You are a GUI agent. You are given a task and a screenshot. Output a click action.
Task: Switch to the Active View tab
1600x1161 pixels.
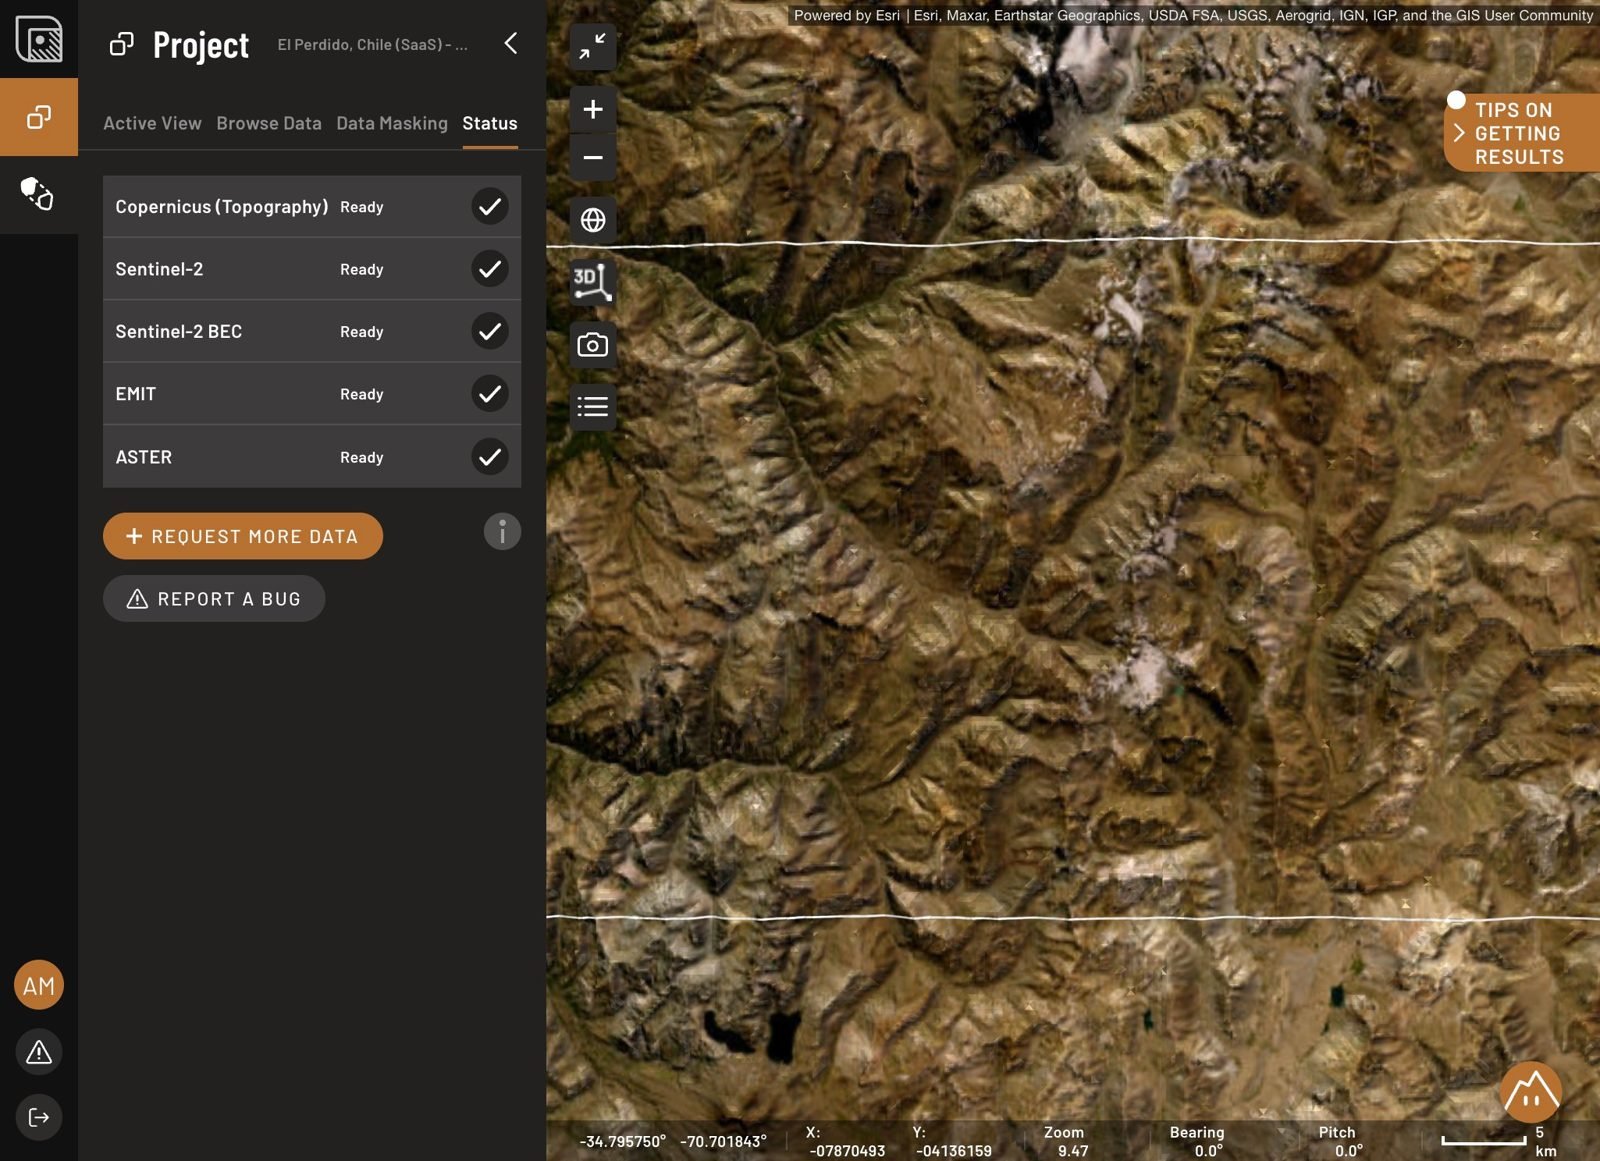152,123
